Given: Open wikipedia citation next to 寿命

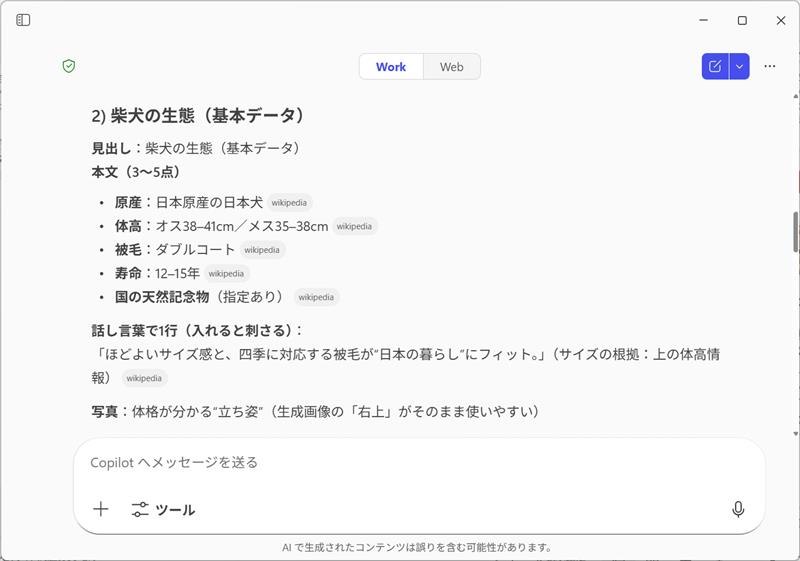Looking at the screenshot, I should point(226,273).
